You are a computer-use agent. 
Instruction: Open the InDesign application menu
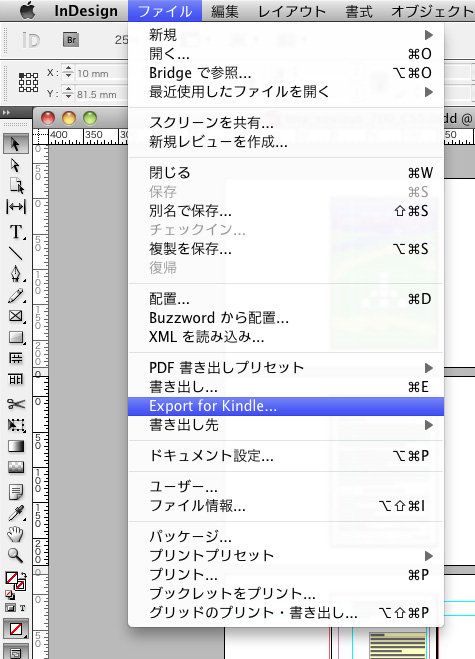coord(86,11)
